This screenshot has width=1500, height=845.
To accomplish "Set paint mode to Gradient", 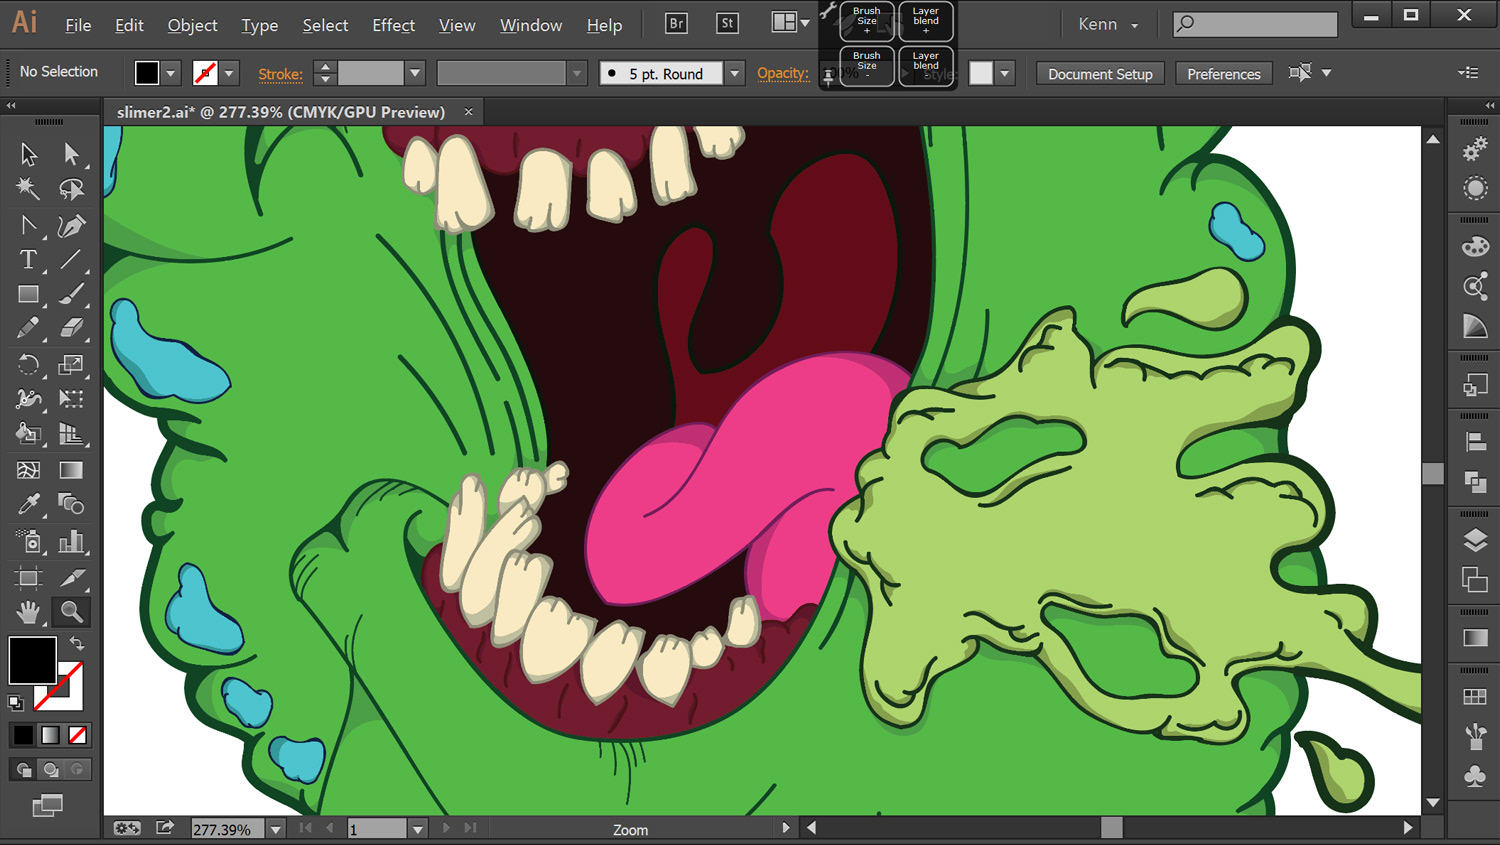I will pos(50,735).
